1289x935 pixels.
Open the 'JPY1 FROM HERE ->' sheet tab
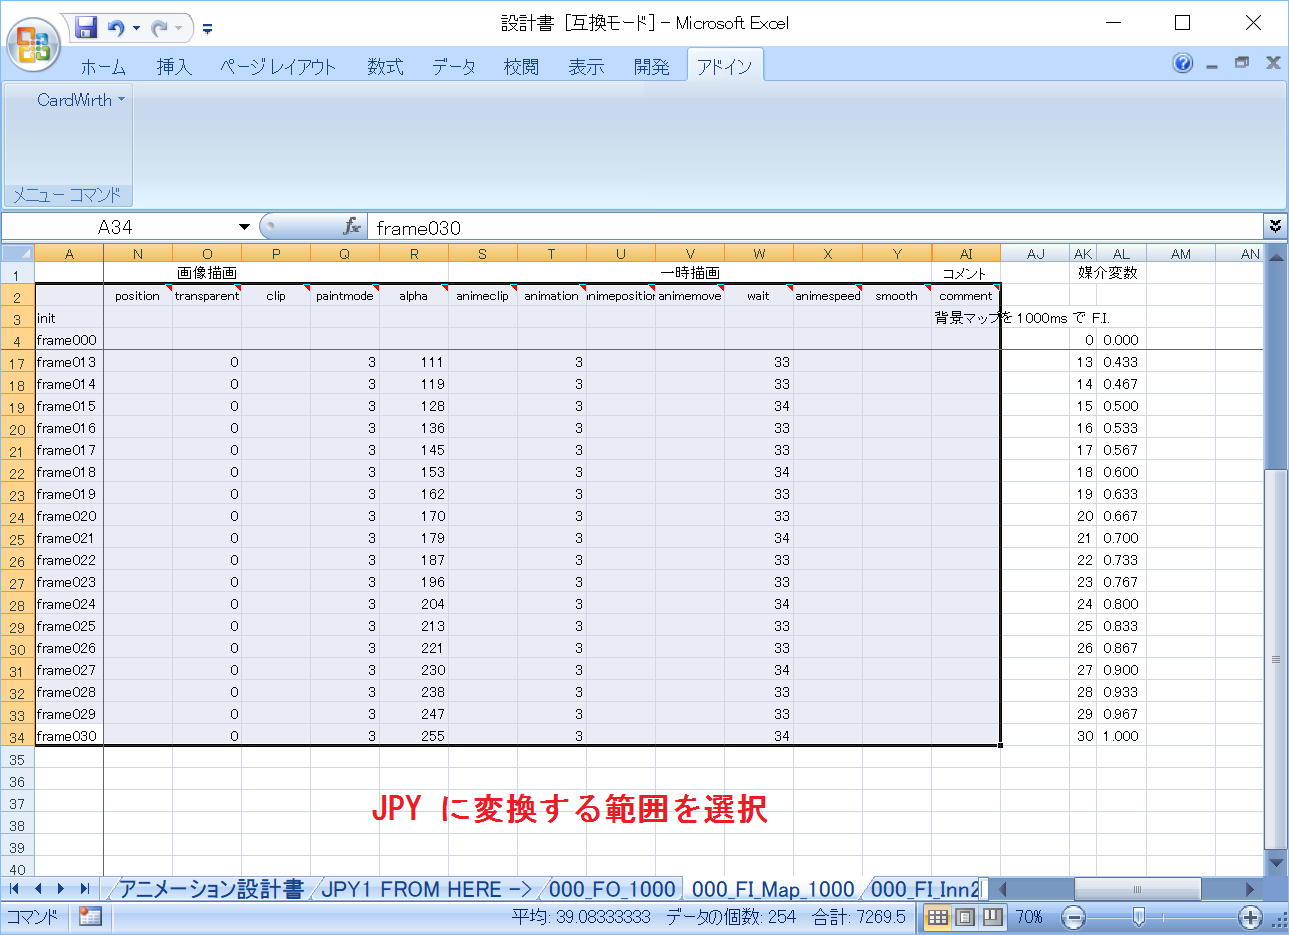pos(426,889)
